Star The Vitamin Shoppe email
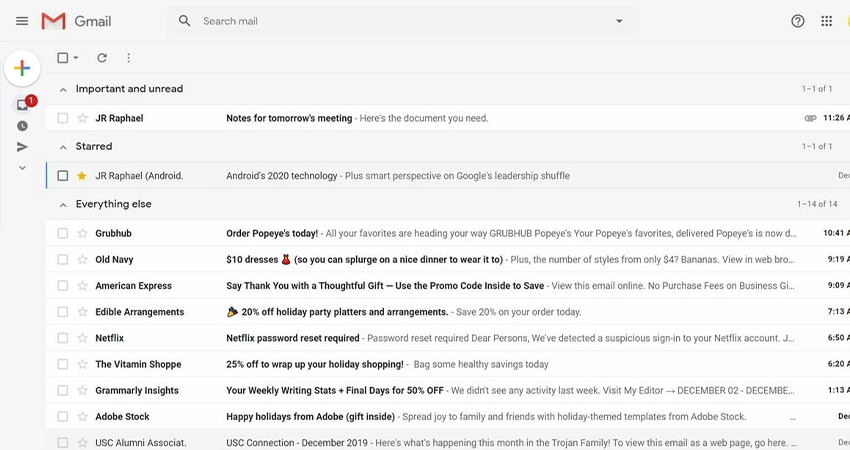The width and height of the screenshot is (850, 450). coord(82,364)
